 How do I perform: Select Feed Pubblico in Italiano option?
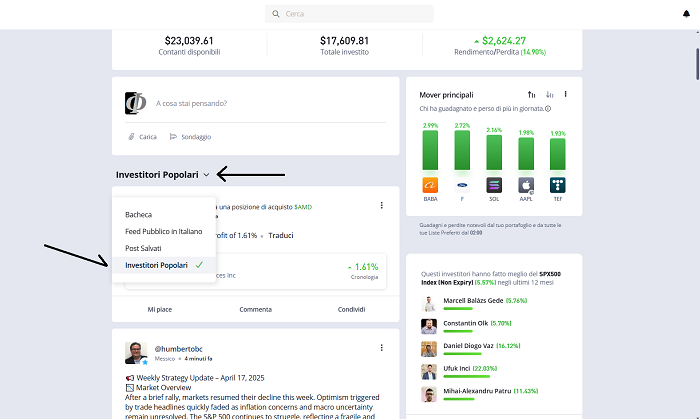coord(164,232)
